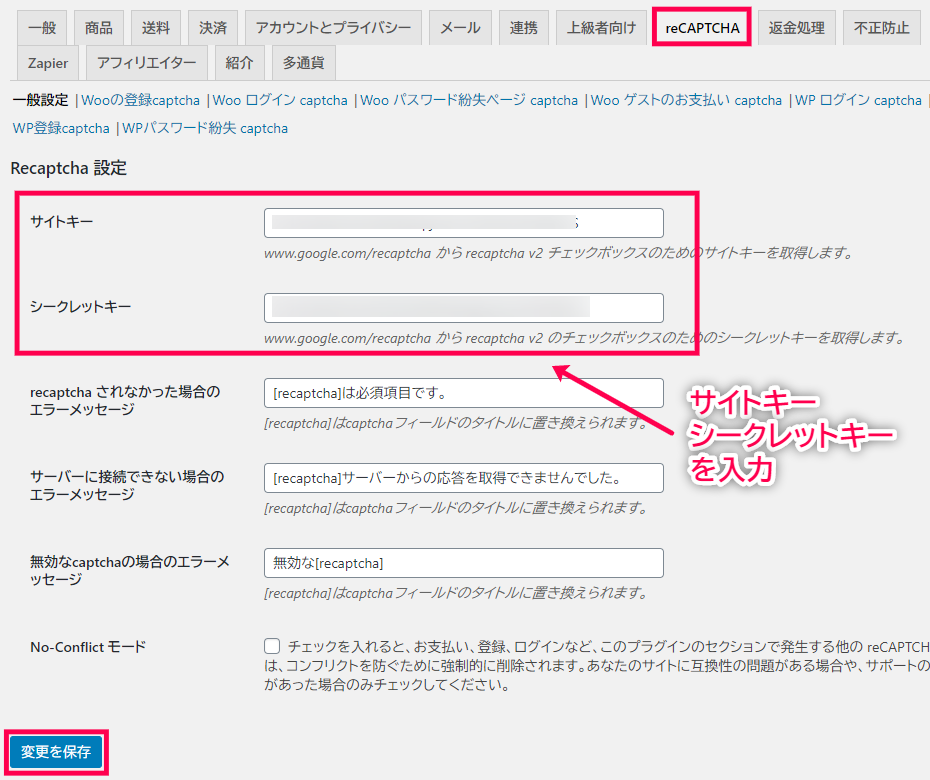Open Wooの登録captcha section link
Viewport: 930px width, 780px height.
click(x=141, y=100)
